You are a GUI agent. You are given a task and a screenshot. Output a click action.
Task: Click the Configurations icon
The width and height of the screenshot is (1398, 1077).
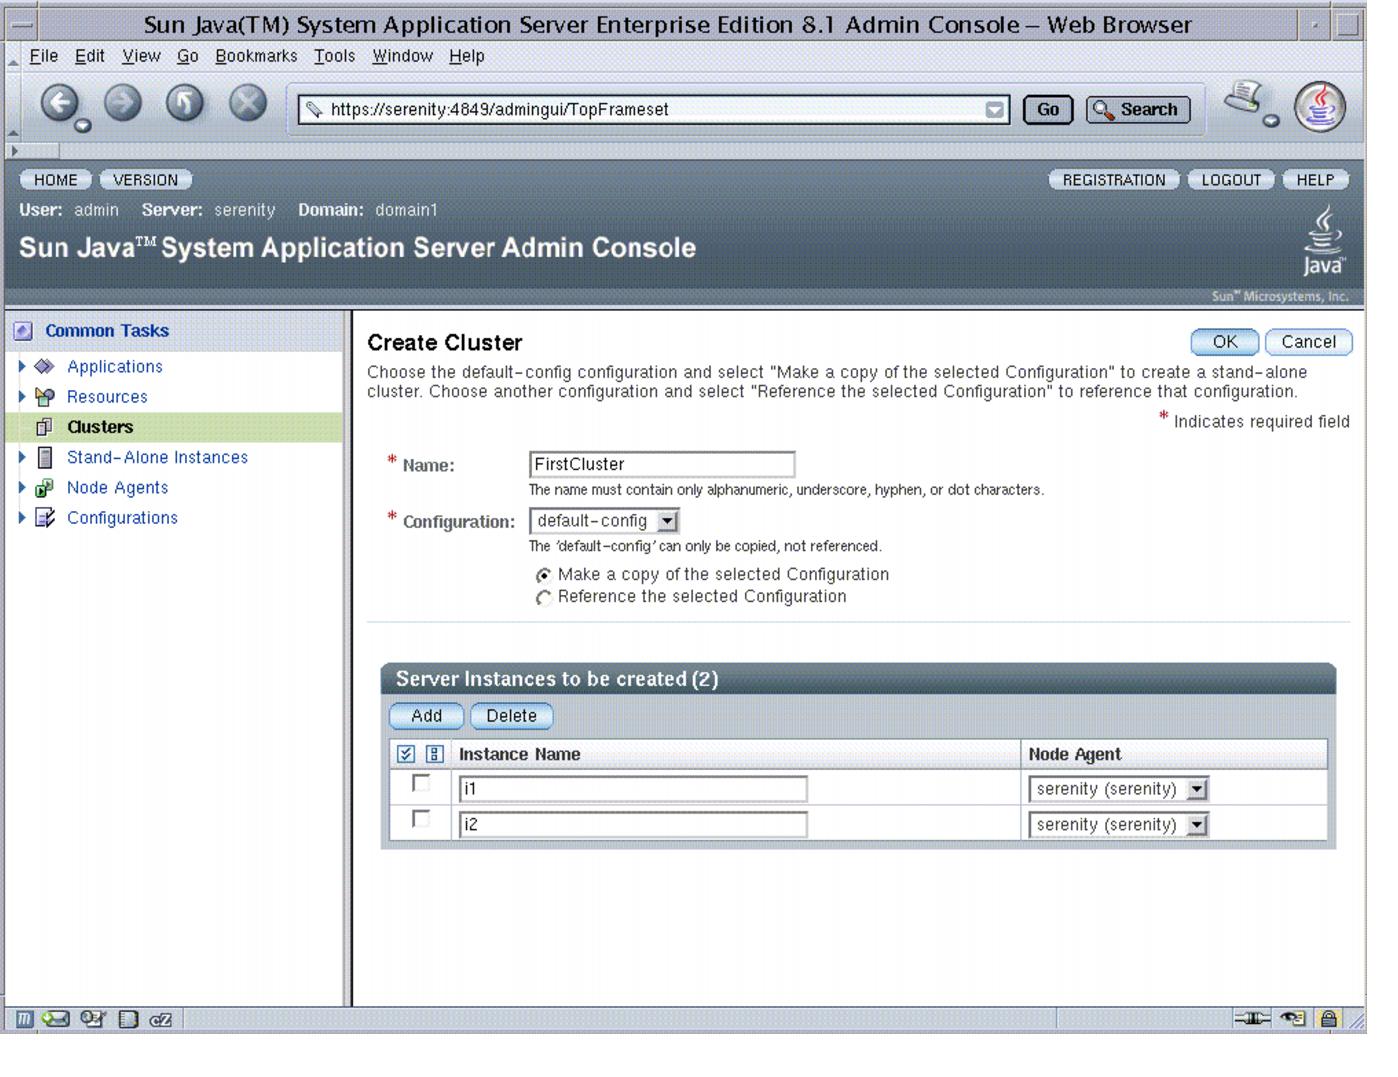pyautogui.click(x=44, y=518)
